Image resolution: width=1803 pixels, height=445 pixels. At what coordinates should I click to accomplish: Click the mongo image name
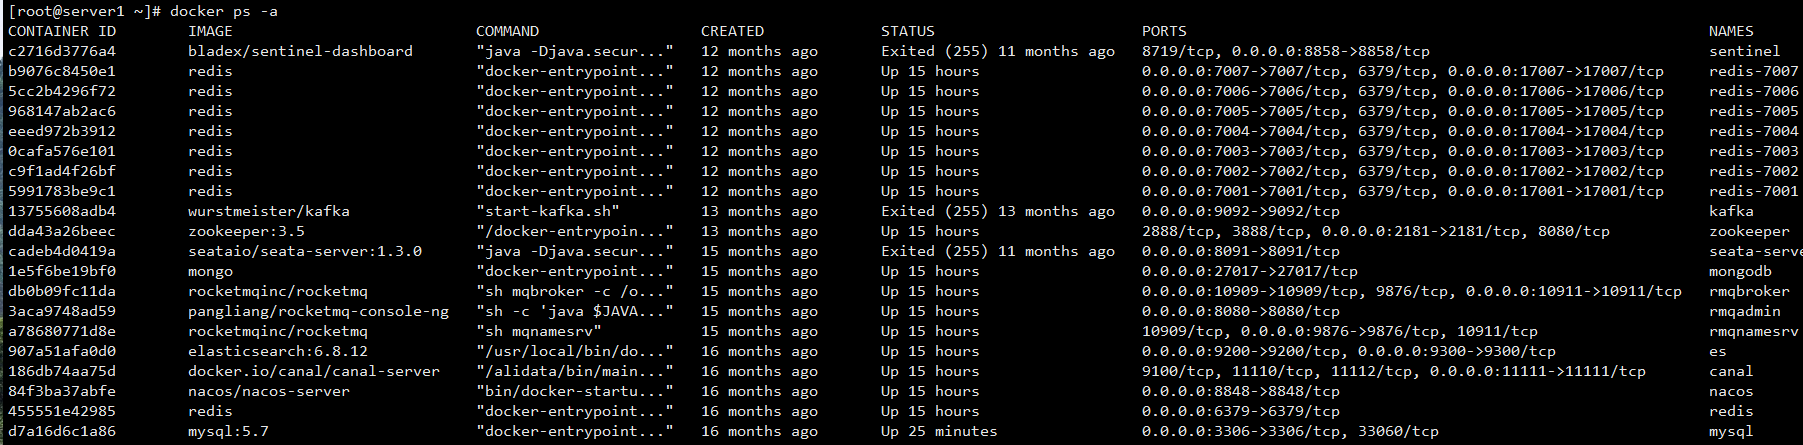coord(210,271)
